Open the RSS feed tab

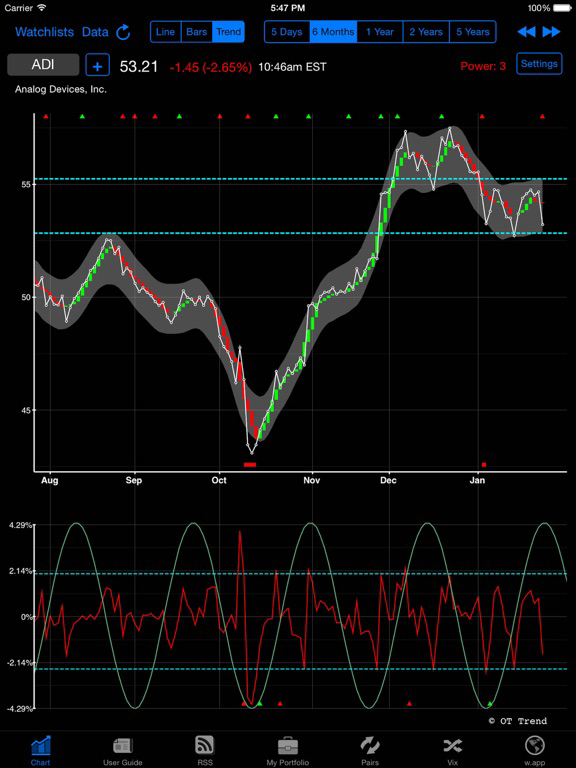(204, 750)
